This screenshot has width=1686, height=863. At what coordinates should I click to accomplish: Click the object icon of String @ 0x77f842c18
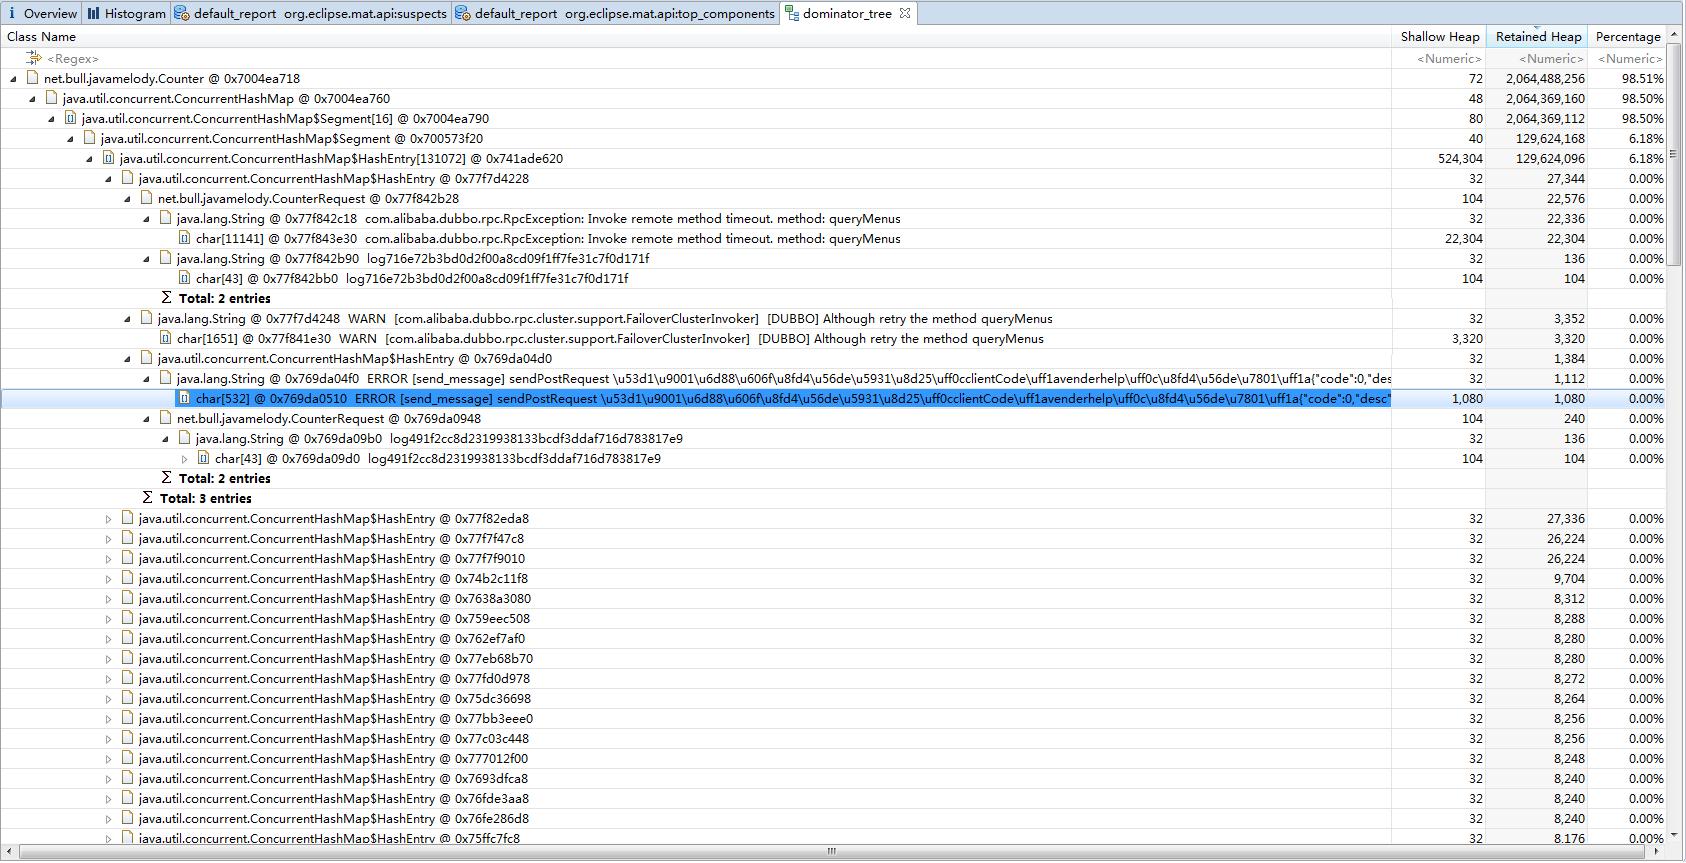tap(166, 218)
